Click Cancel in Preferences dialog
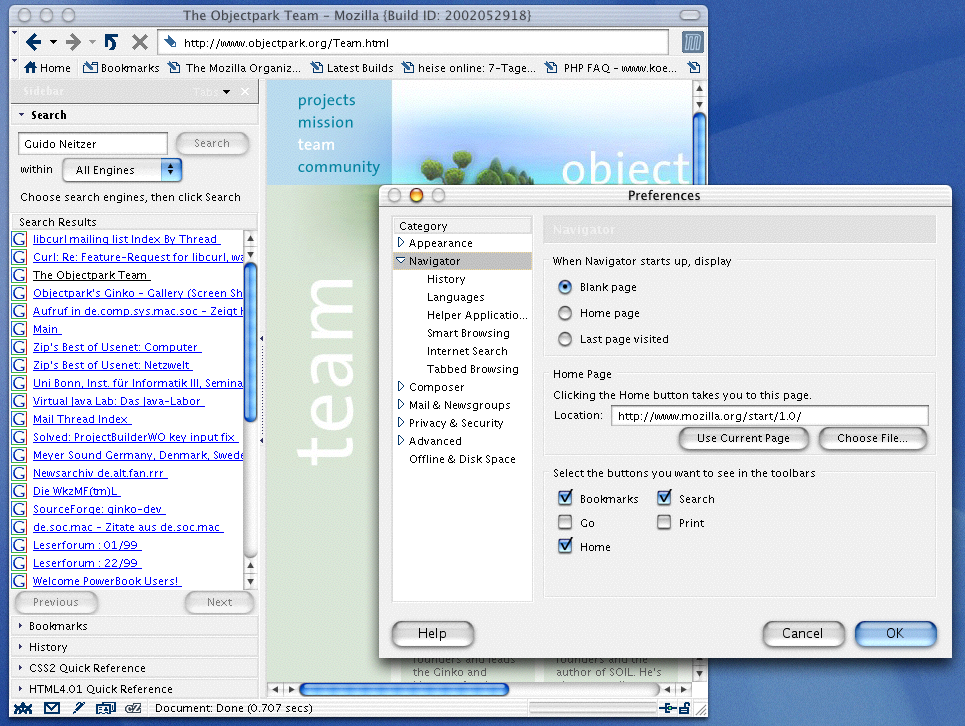The height and width of the screenshot is (726, 965). click(x=803, y=633)
